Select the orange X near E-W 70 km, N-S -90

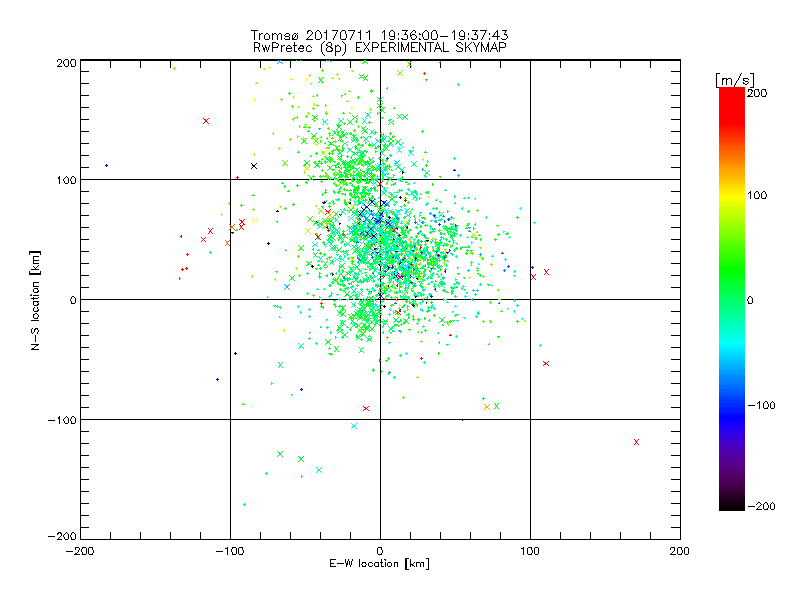[487, 407]
